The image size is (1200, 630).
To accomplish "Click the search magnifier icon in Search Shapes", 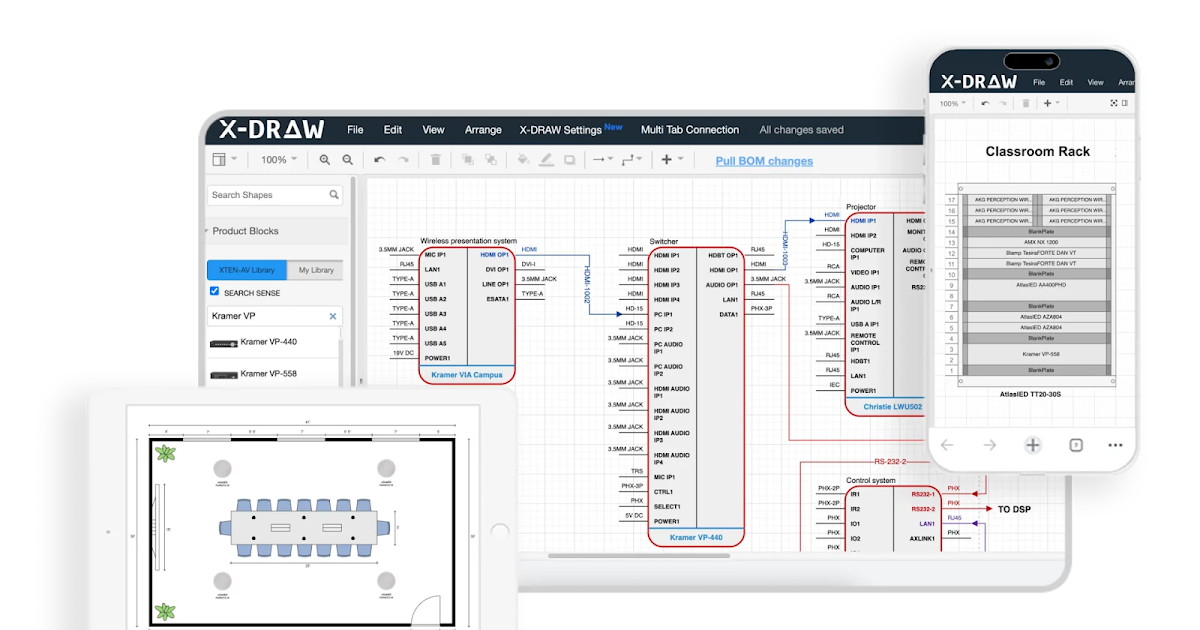I will 335,195.
